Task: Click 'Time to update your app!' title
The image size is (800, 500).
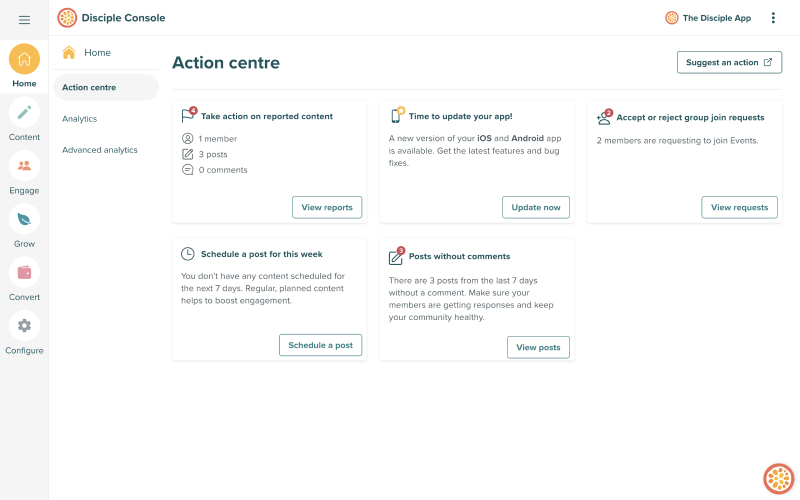Action: (x=460, y=116)
